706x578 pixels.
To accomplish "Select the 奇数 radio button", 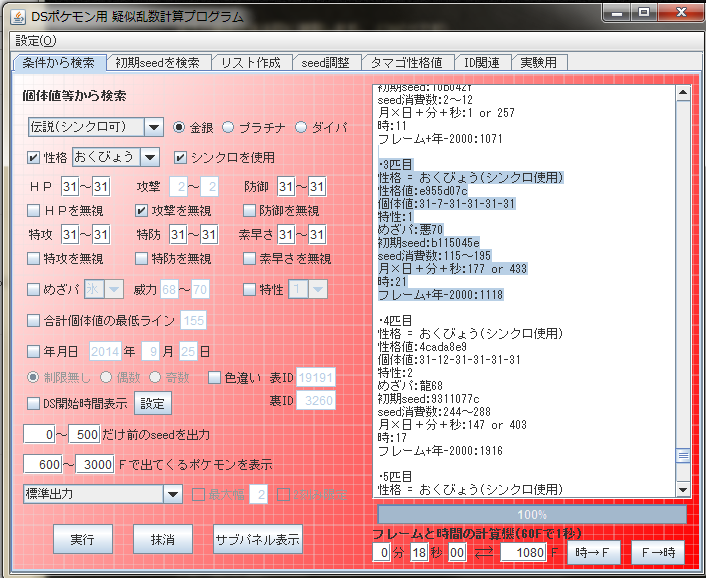I will coord(155,377).
